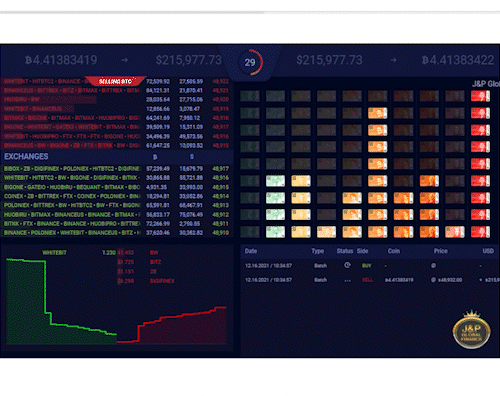Click the red DIGIFINEX label above the depth chart
Screen dimensions: 500x396
[162, 281]
